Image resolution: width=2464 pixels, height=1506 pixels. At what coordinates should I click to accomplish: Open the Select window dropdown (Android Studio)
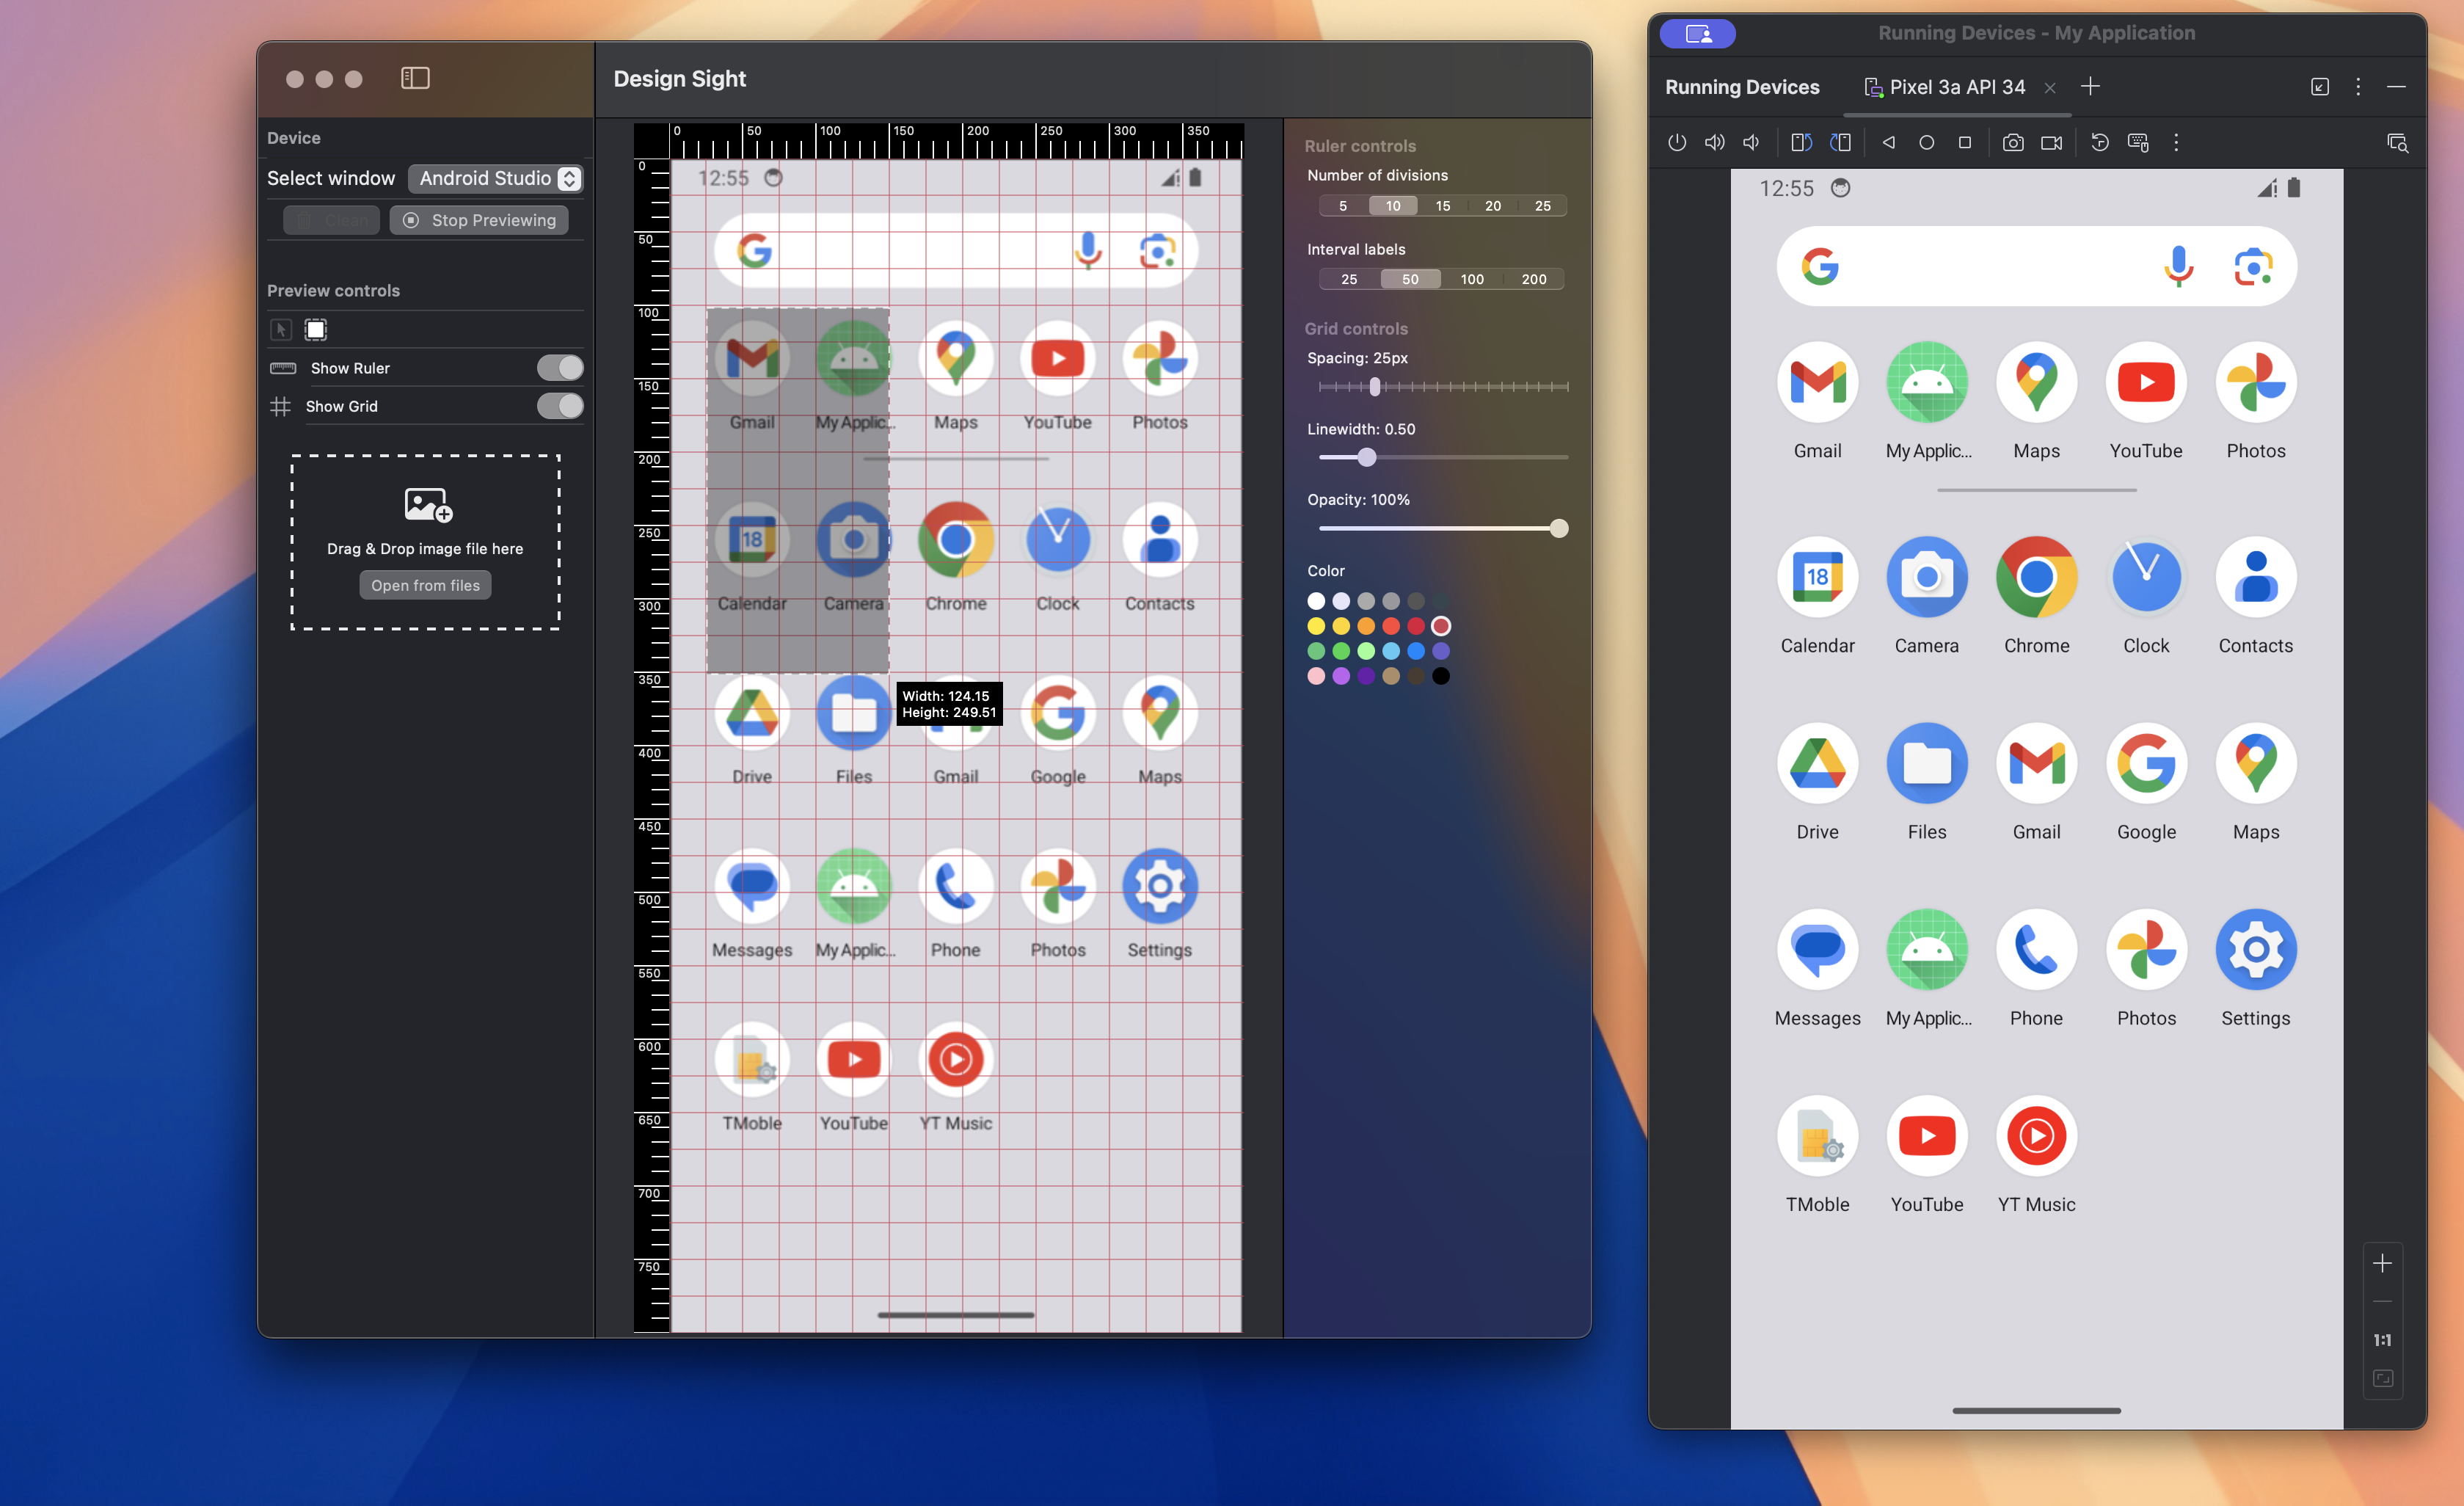pos(496,178)
